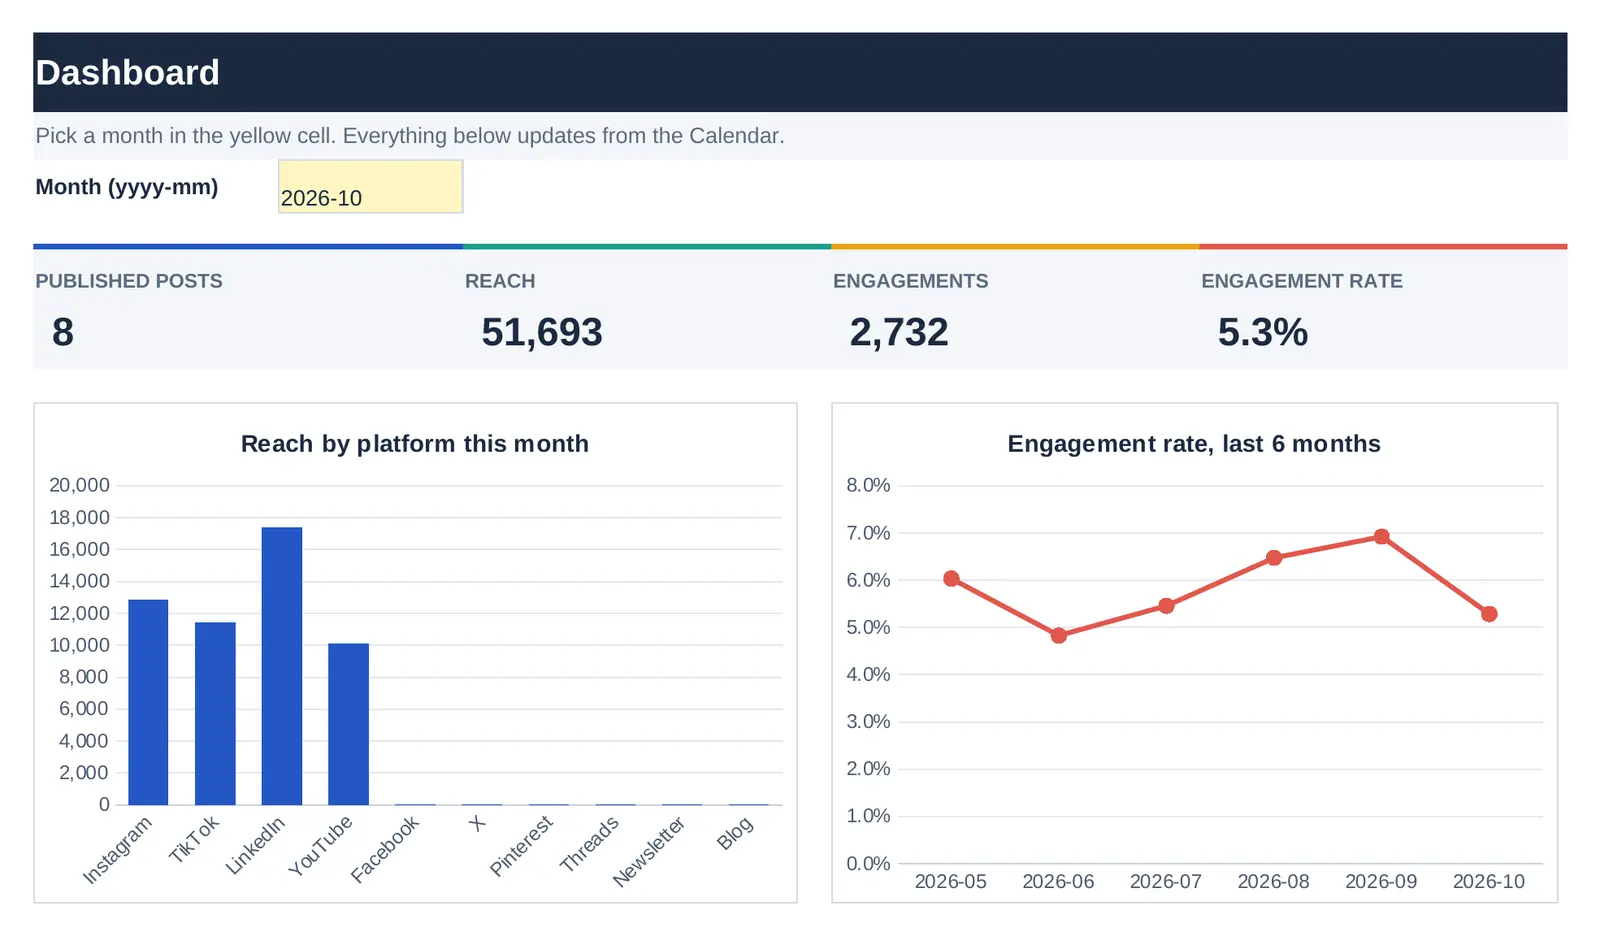The height and width of the screenshot is (936, 1600).
Task: Click the 20,000 y-axis label
Action: (x=79, y=485)
